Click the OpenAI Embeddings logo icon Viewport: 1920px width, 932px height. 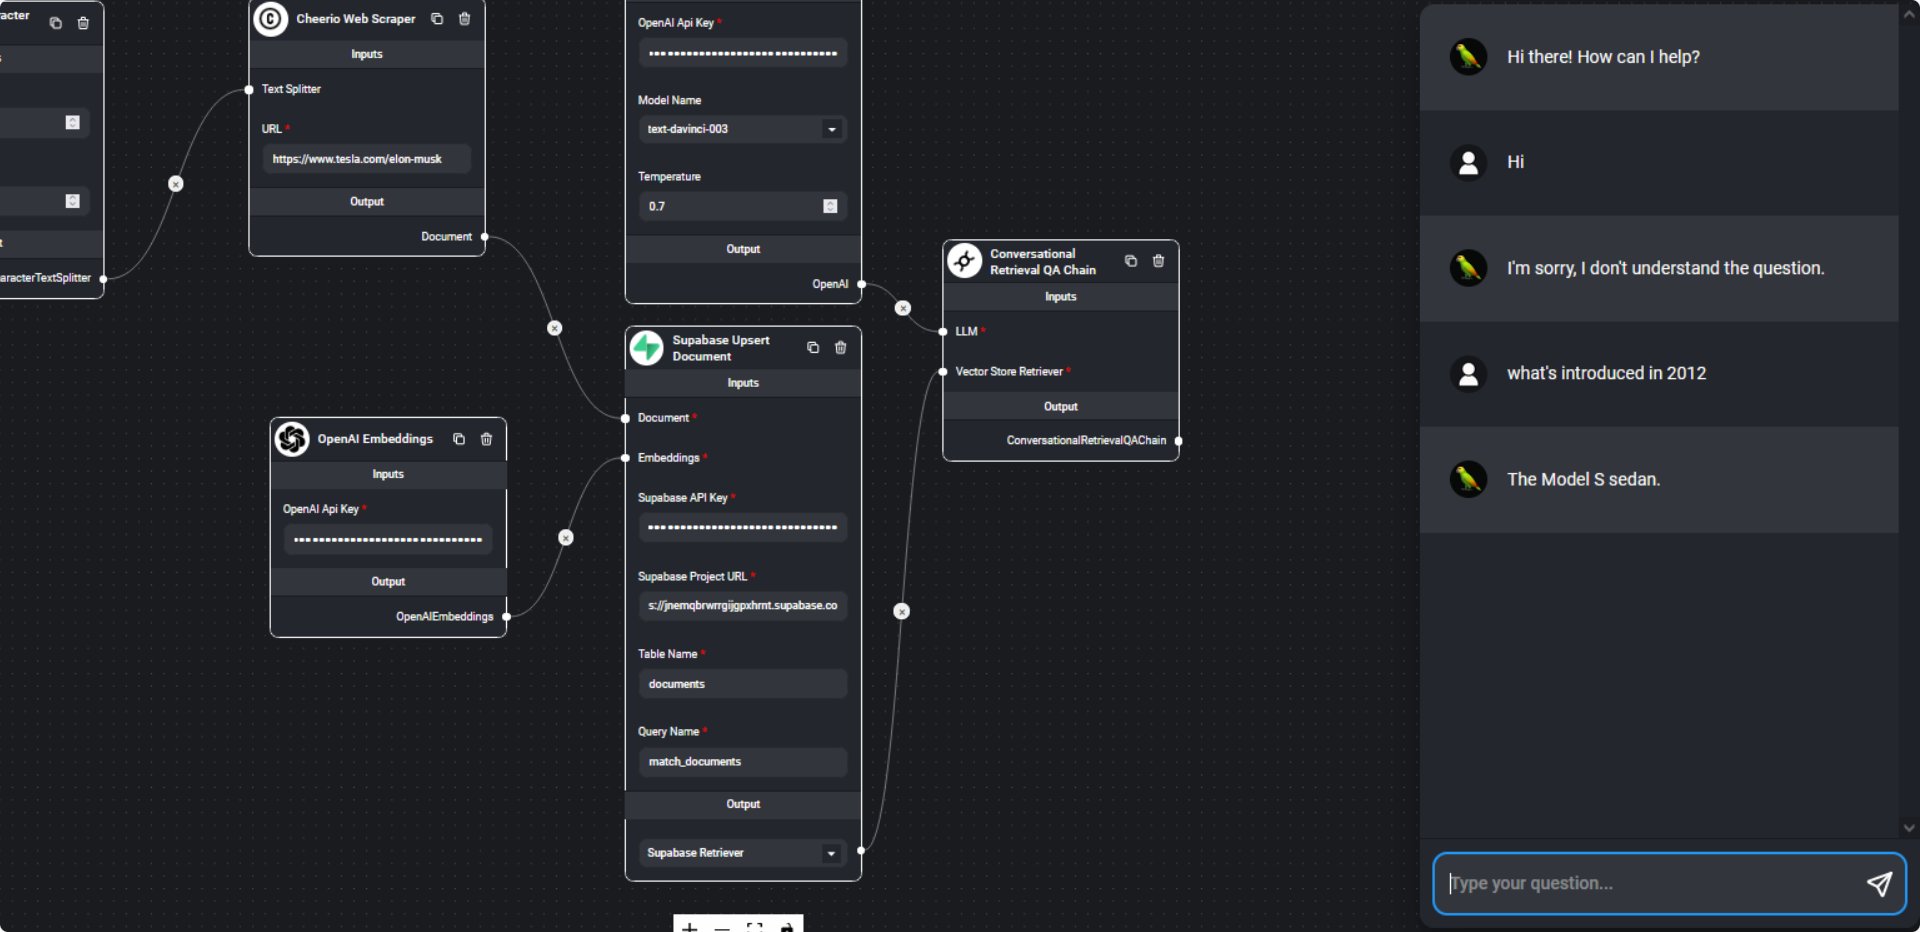point(292,439)
